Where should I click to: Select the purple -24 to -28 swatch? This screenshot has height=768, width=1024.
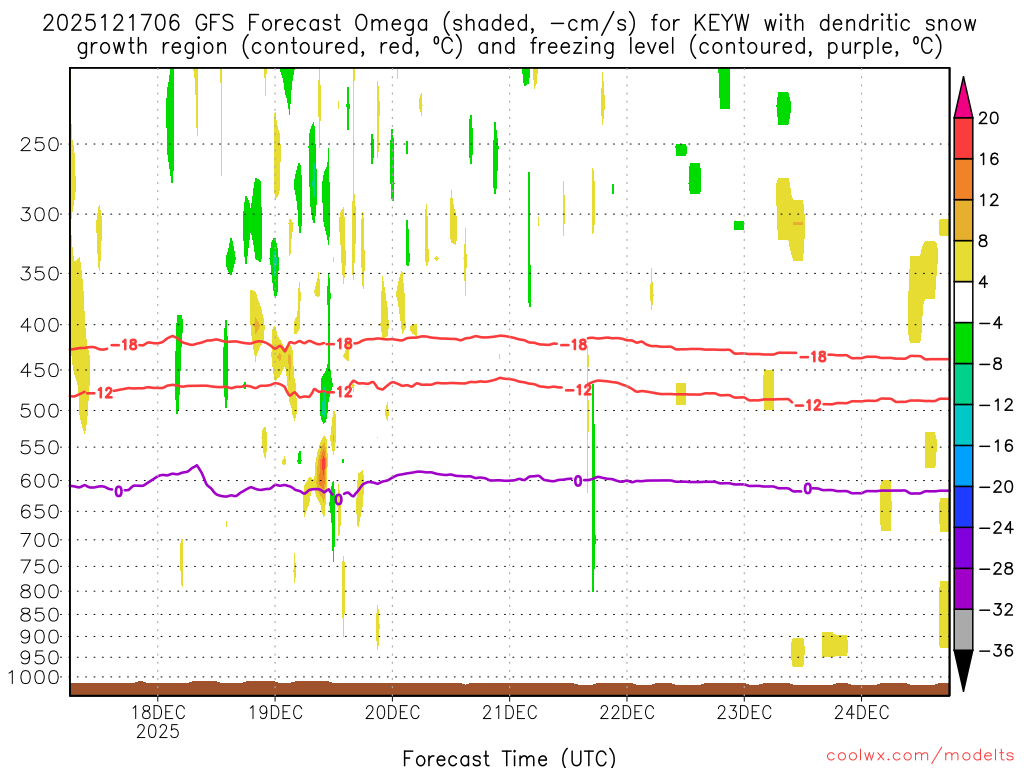tap(963, 547)
